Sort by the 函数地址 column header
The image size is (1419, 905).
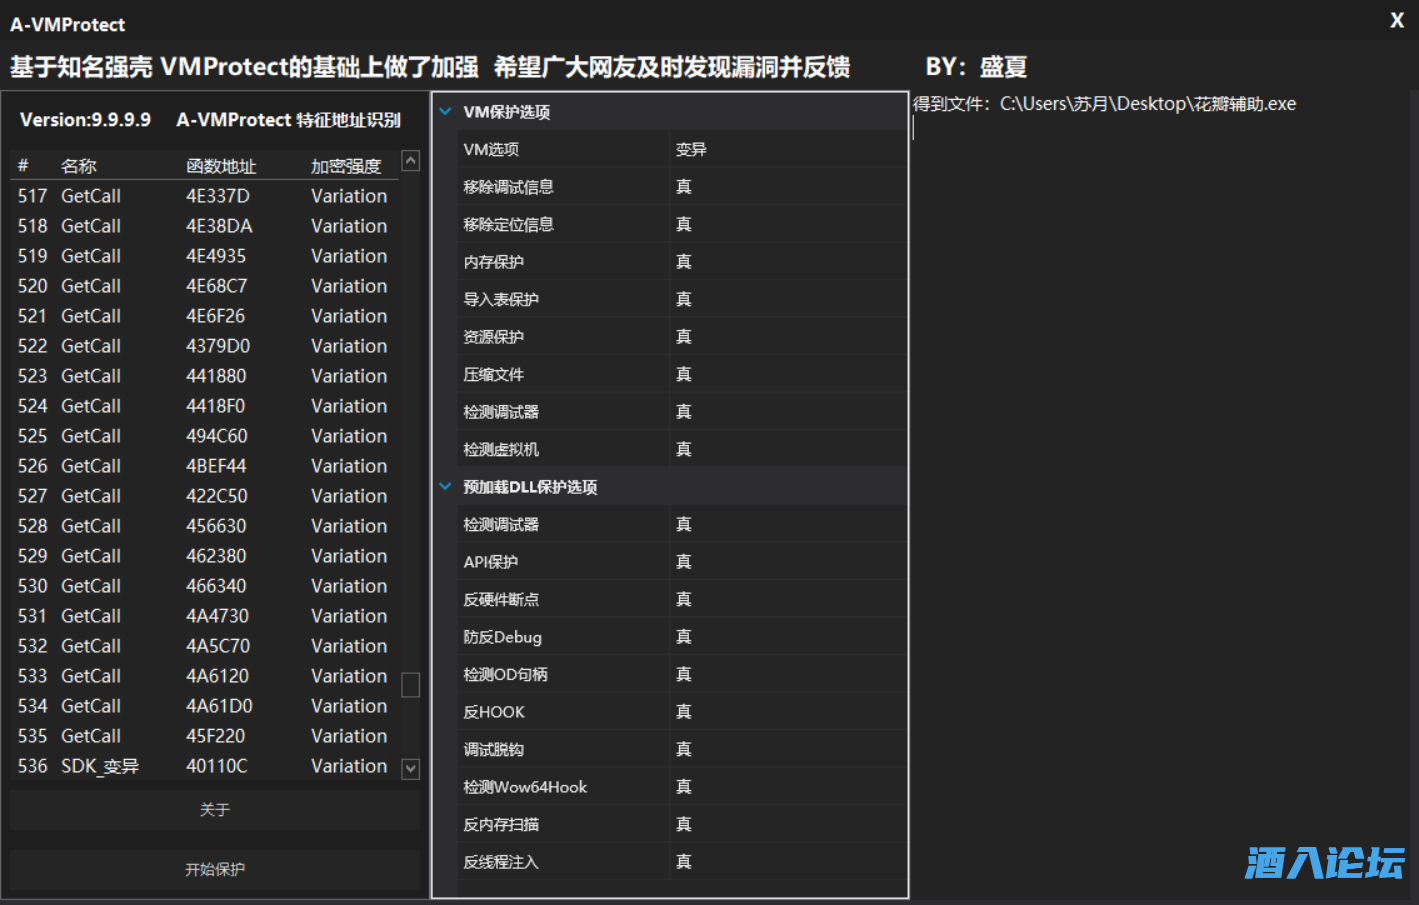[x=221, y=166]
